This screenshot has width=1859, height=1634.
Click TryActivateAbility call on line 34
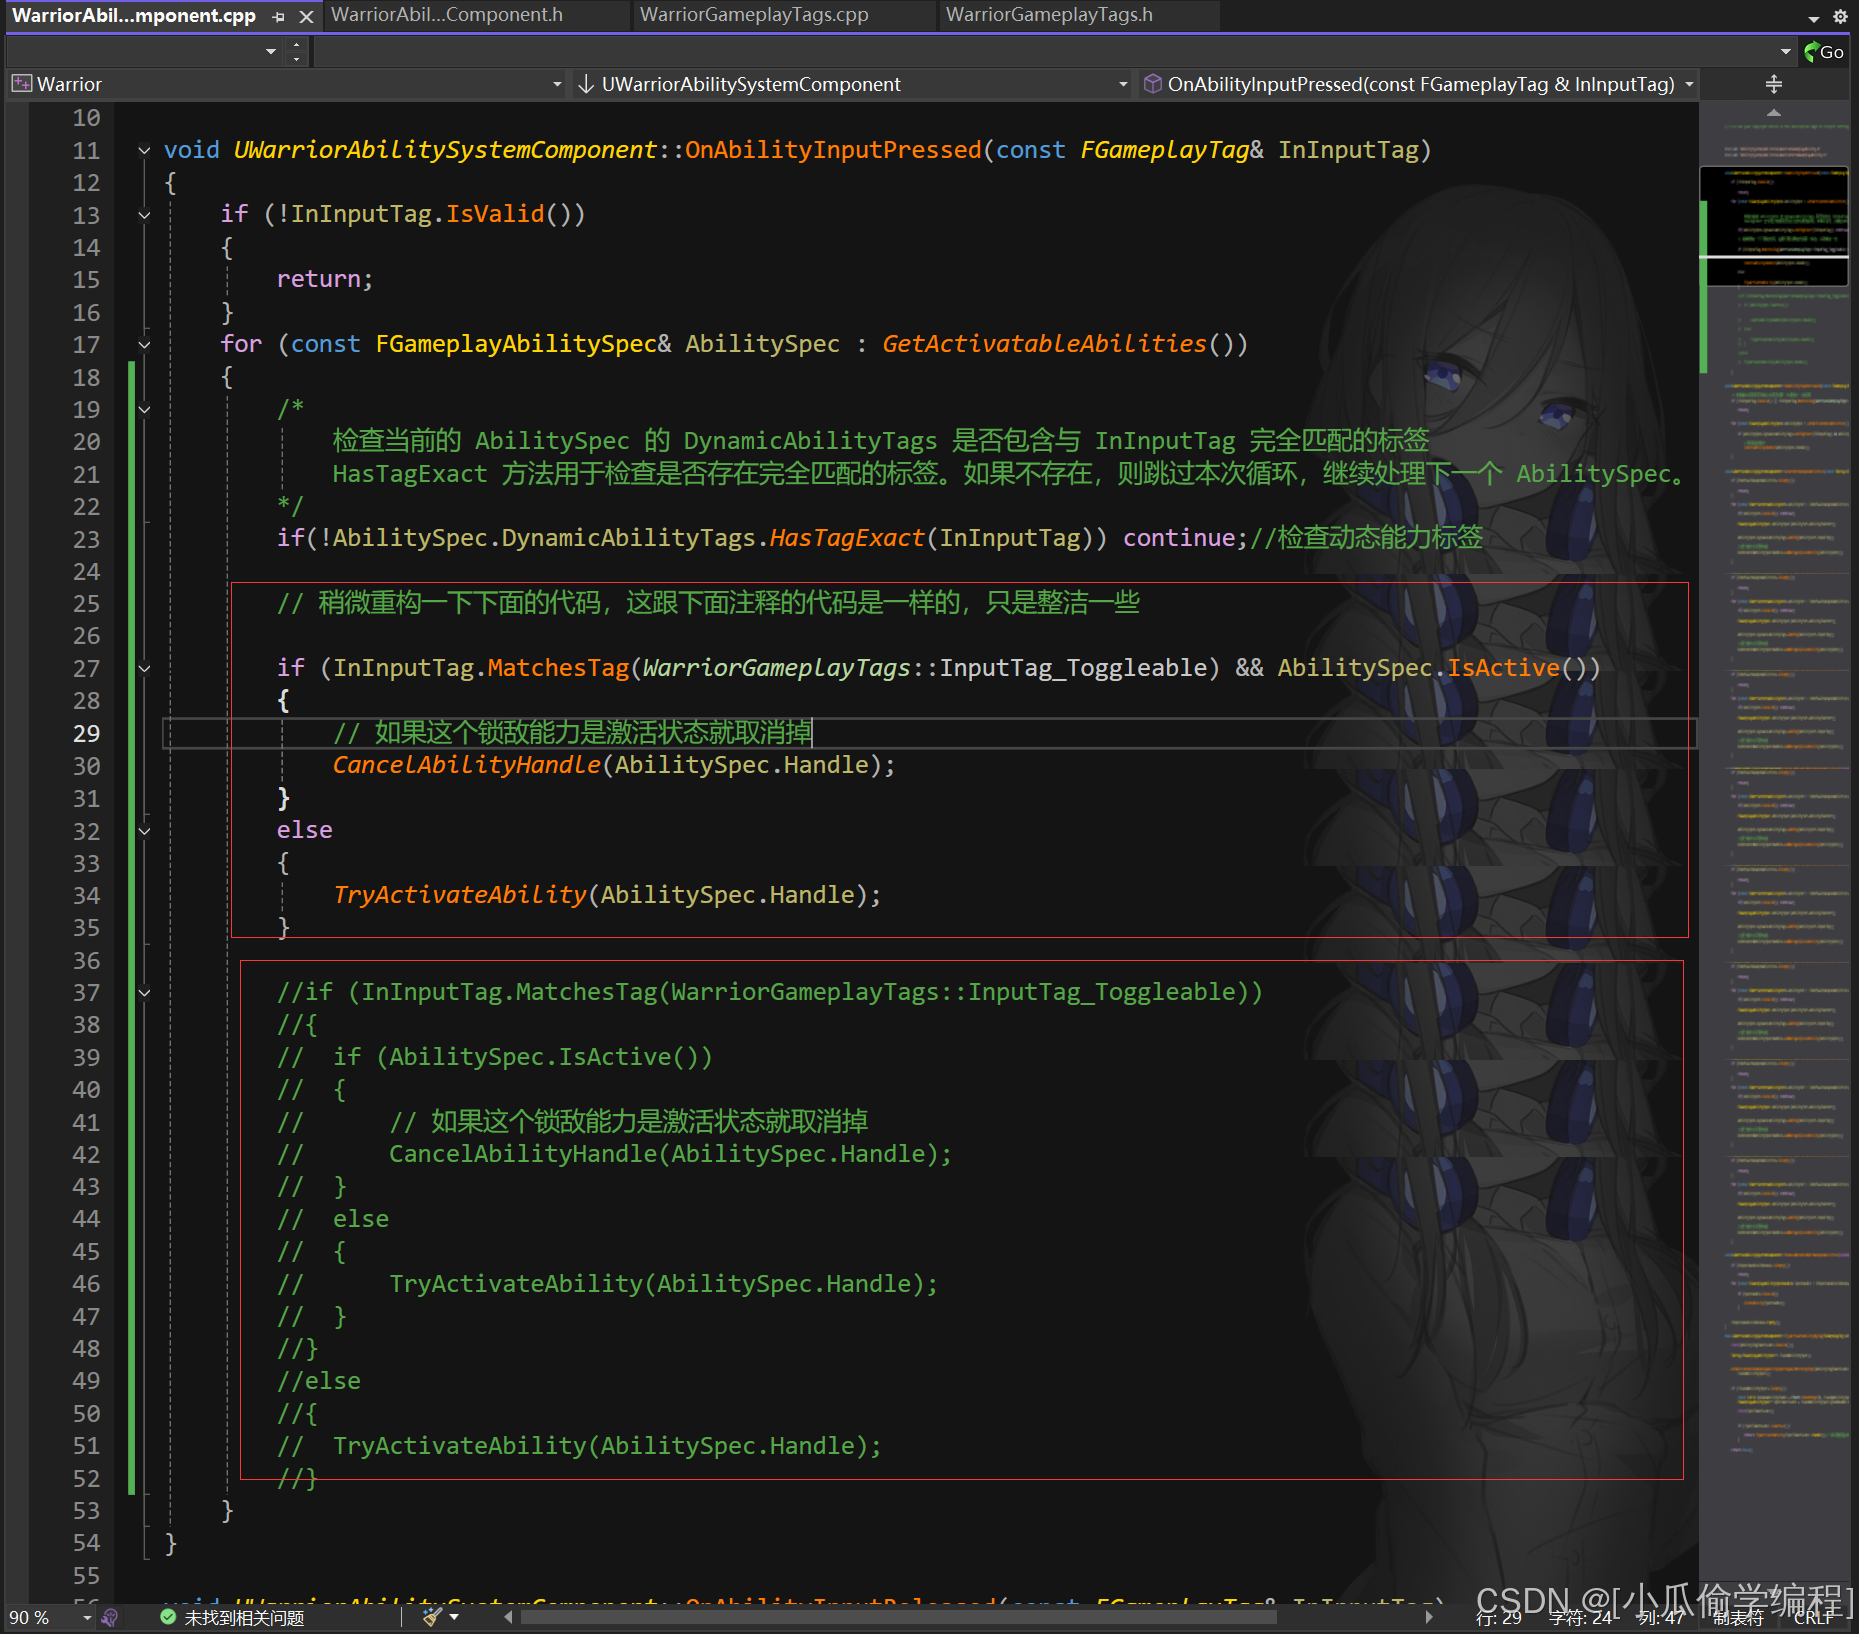[x=460, y=896]
